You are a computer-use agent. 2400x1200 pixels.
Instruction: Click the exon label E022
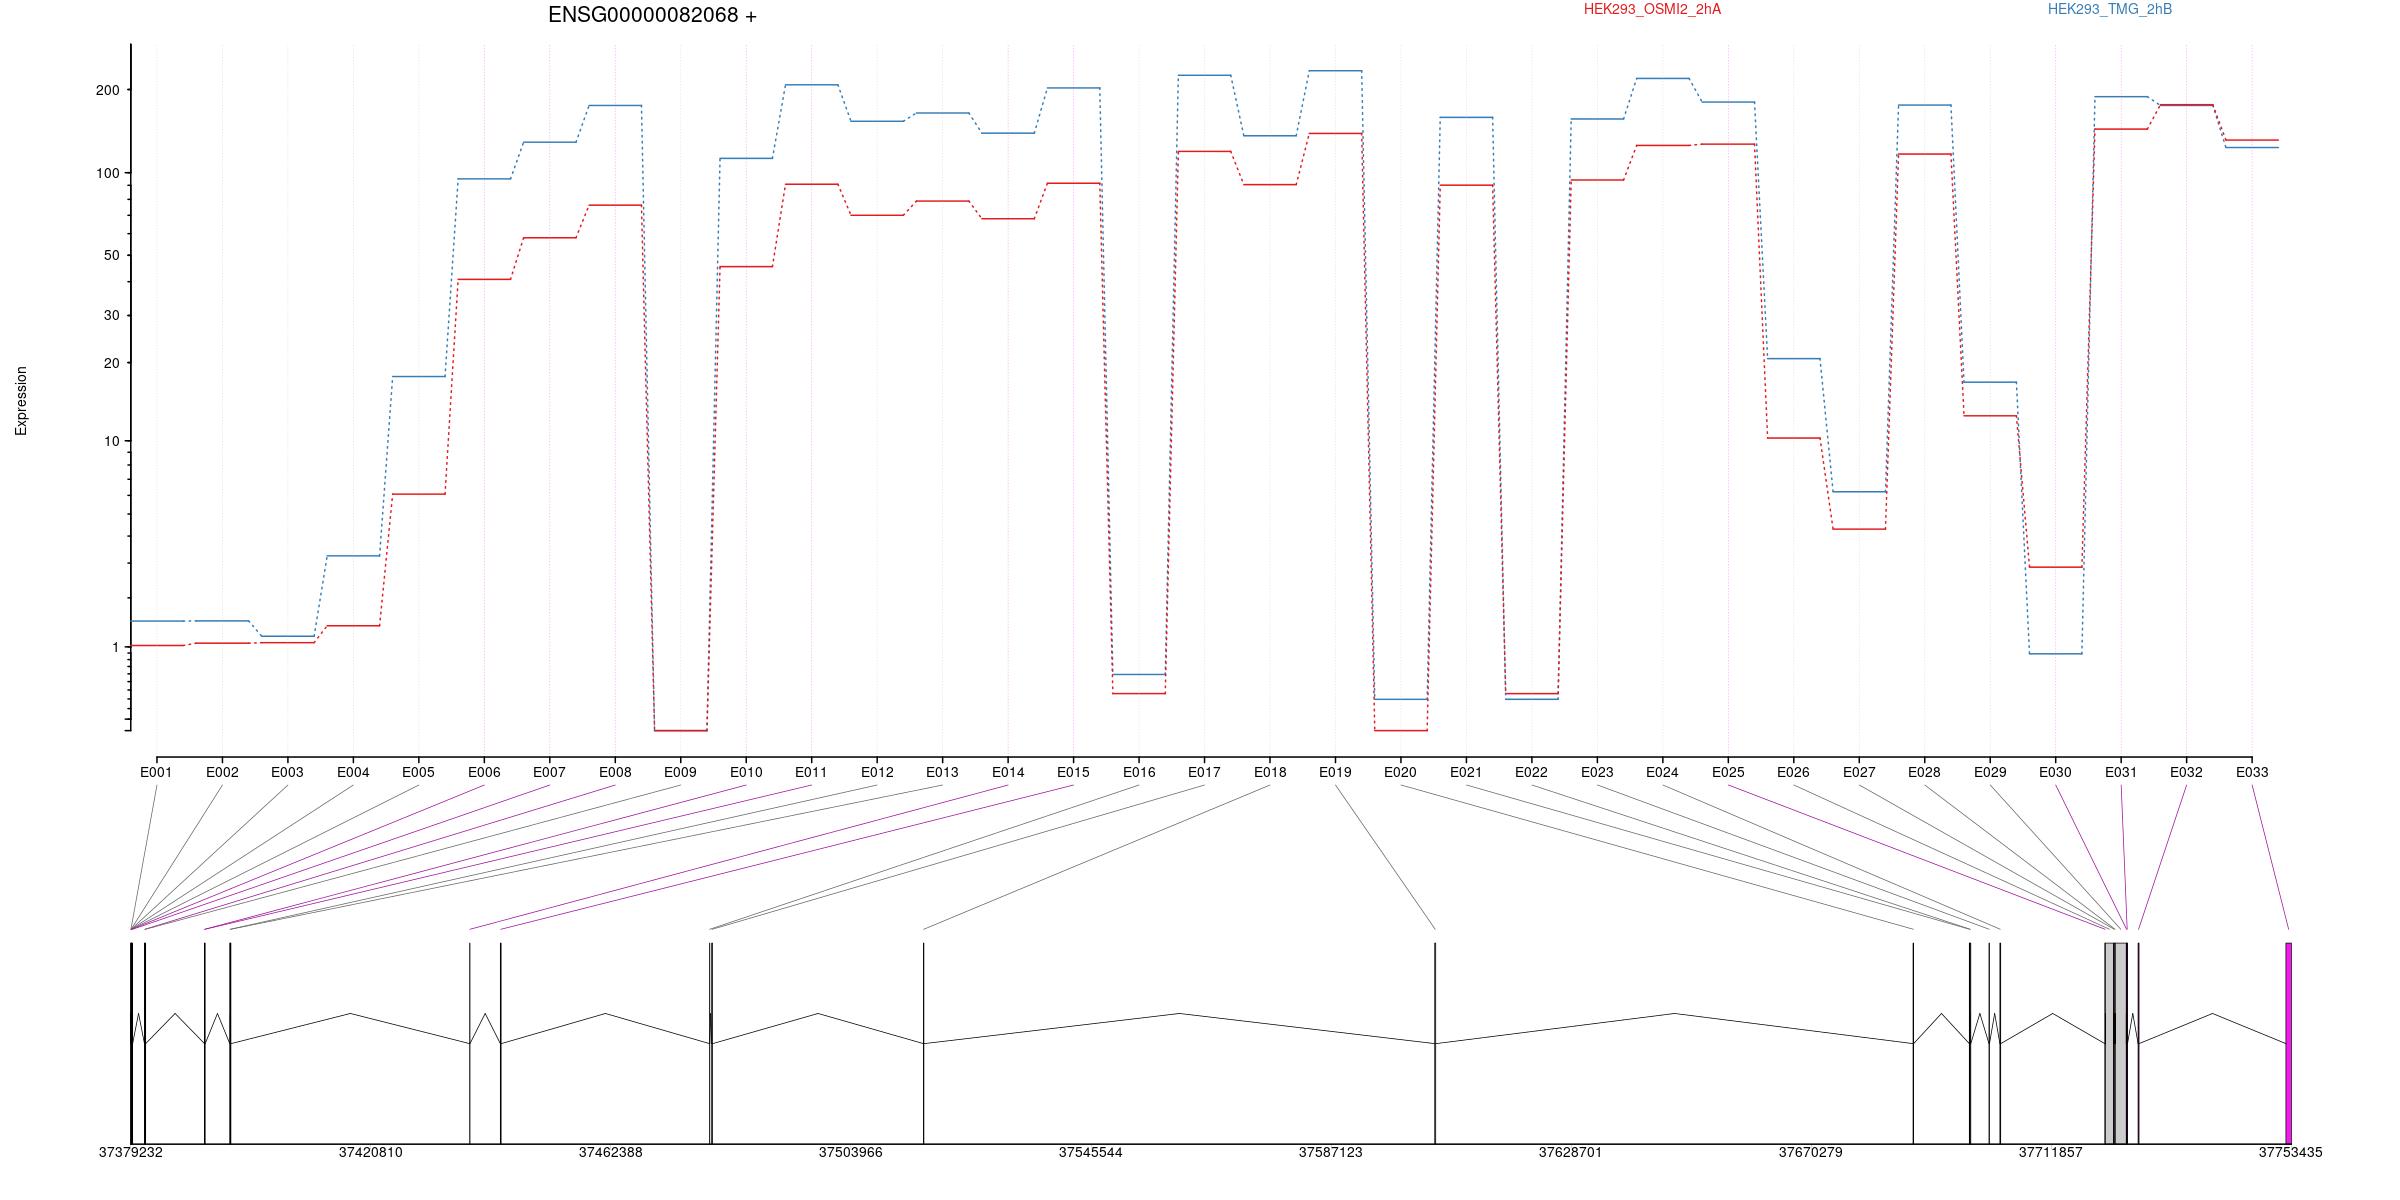tap(1531, 772)
